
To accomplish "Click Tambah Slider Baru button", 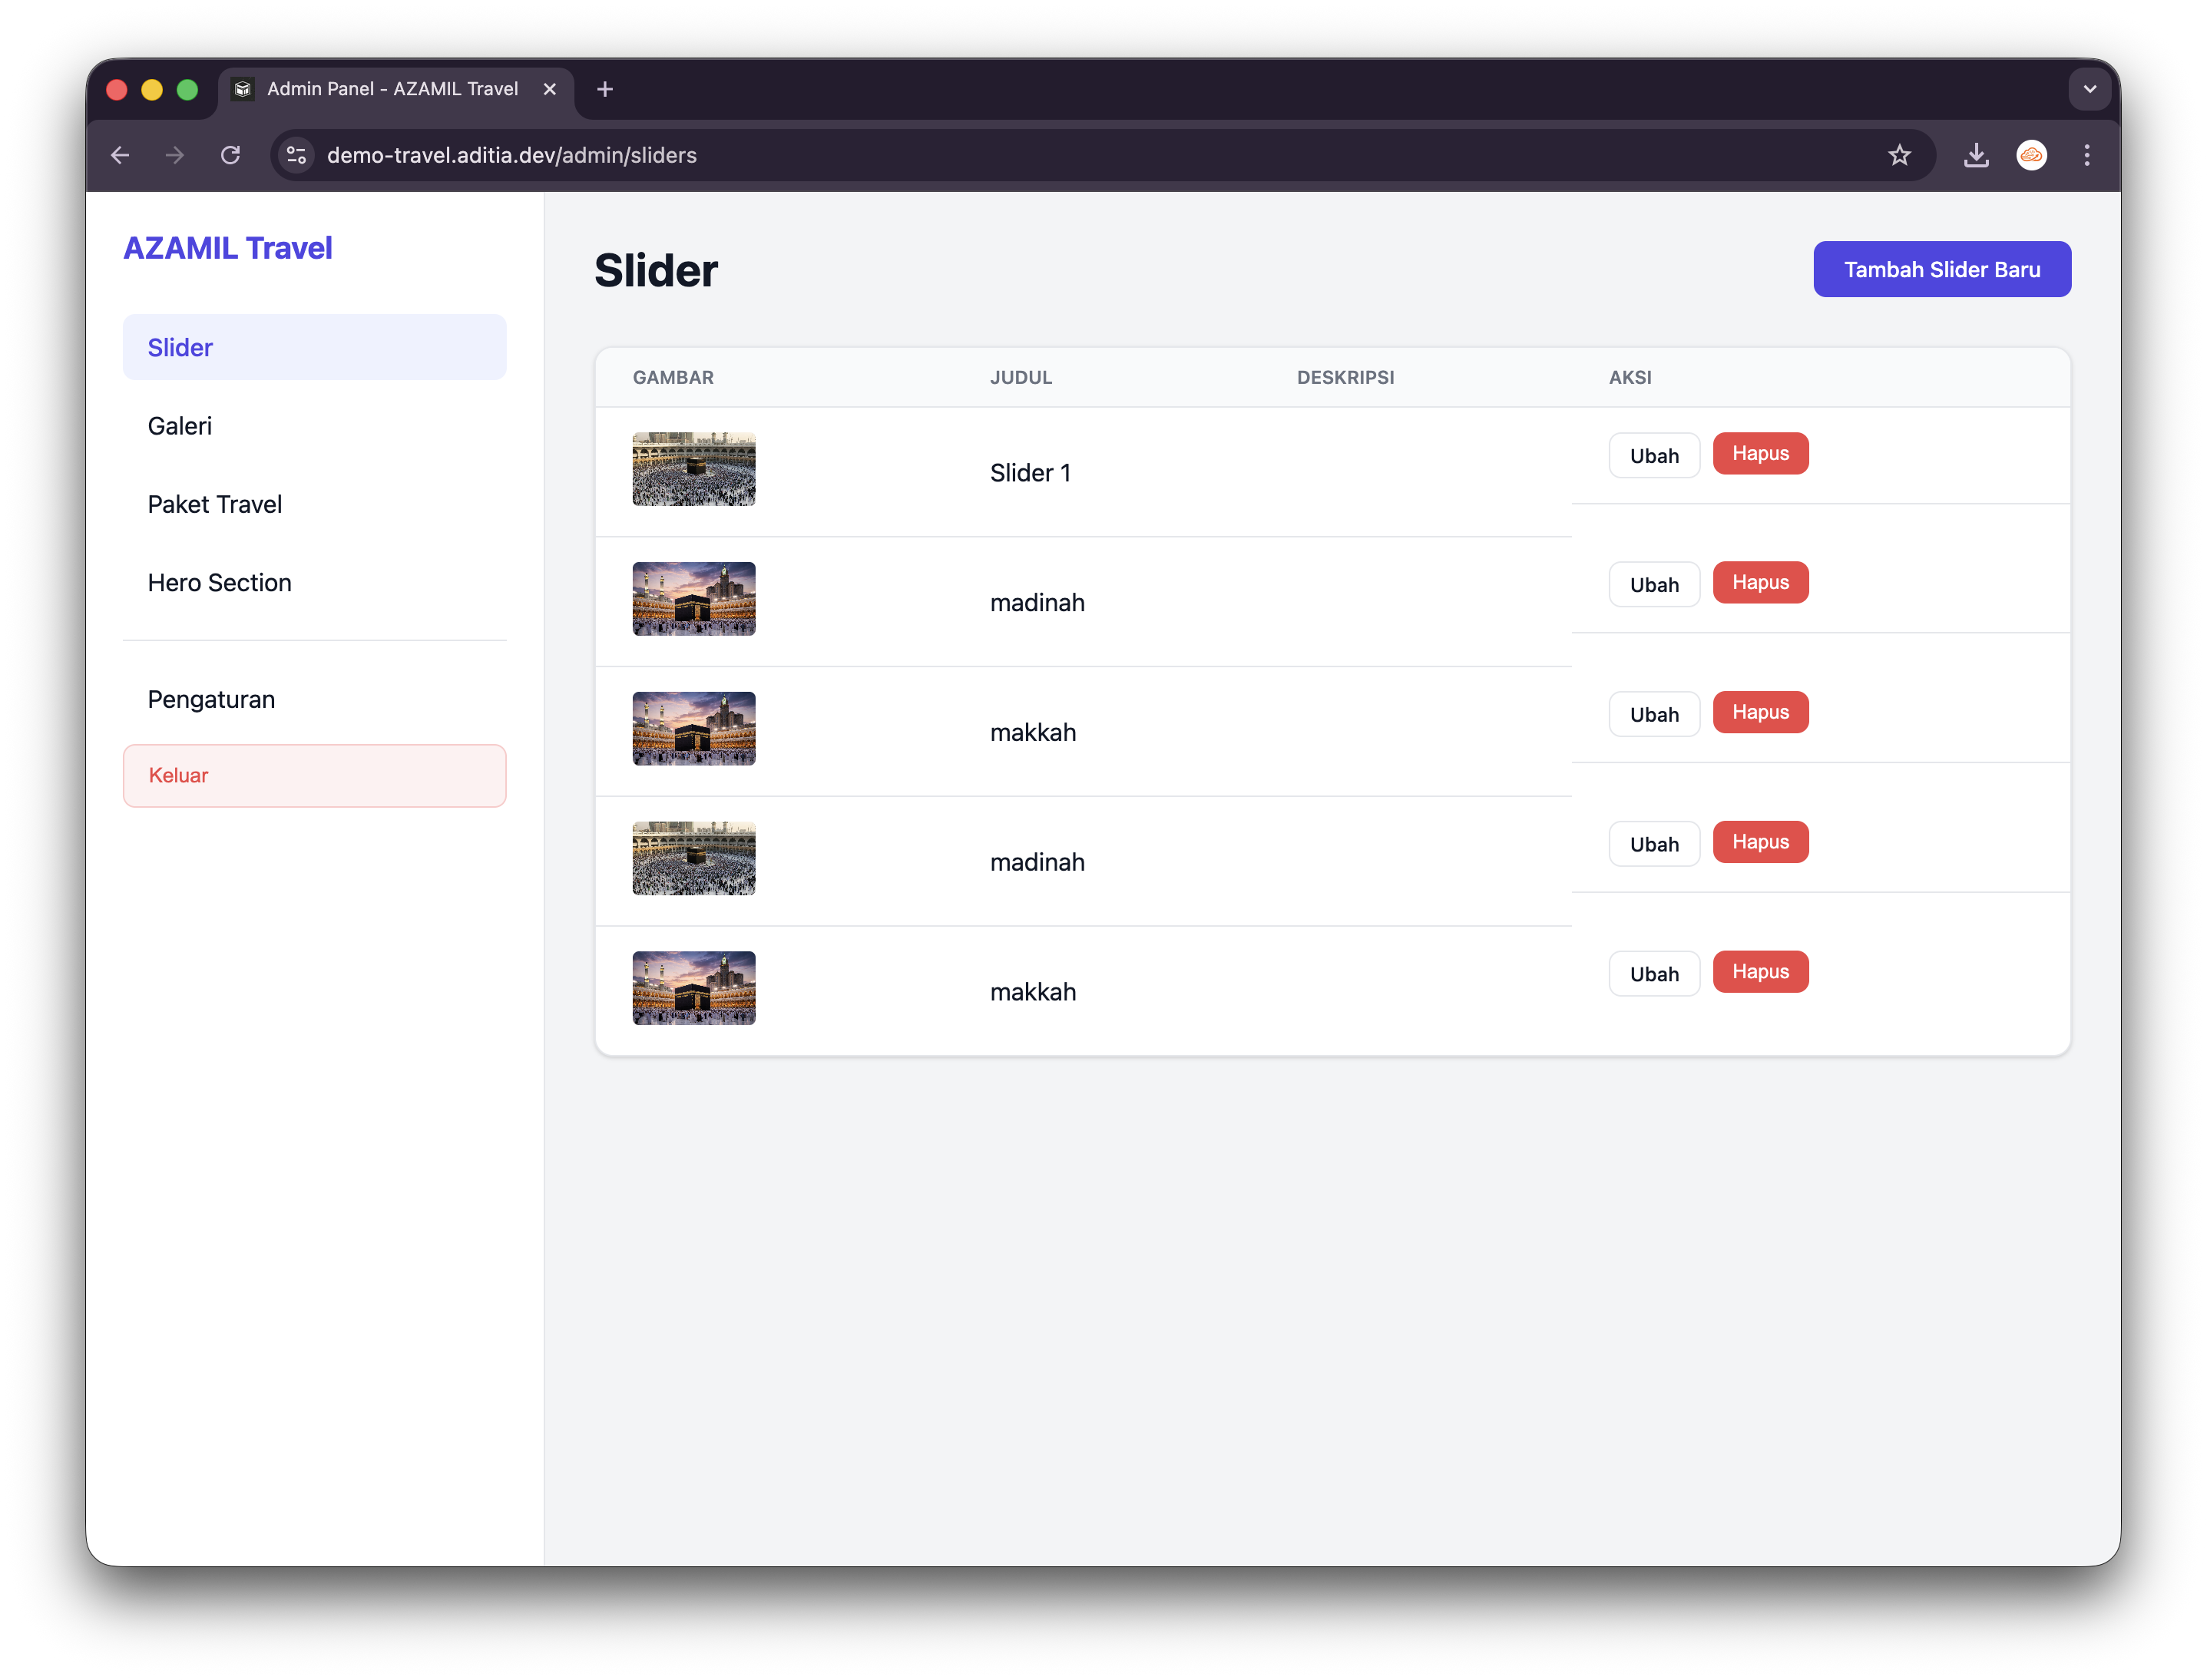I will (1941, 269).
